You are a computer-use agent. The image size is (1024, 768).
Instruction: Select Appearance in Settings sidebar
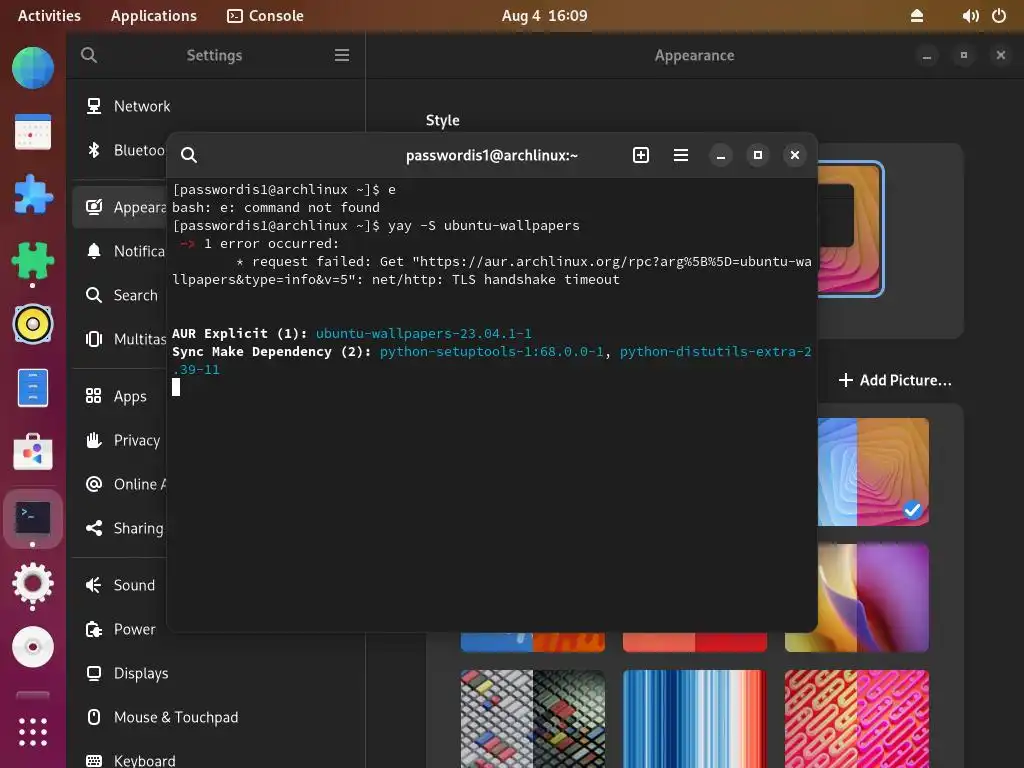119,207
